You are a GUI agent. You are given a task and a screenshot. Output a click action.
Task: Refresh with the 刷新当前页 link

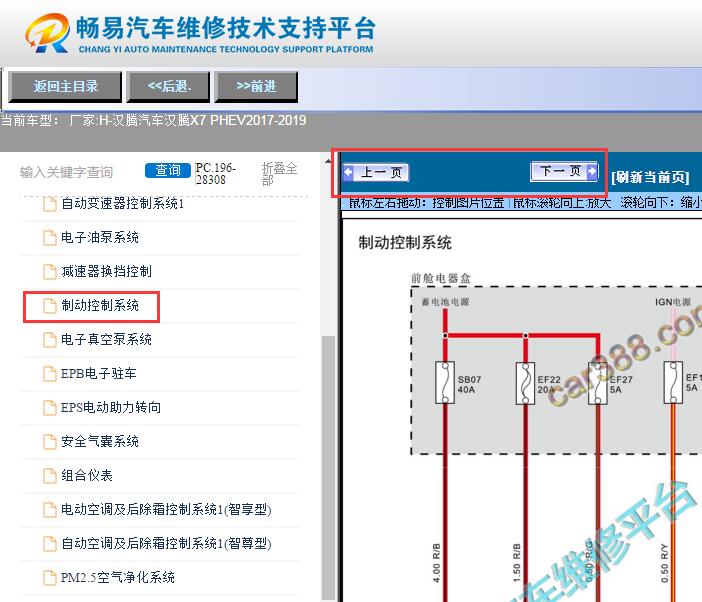click(x=650, y=177)
